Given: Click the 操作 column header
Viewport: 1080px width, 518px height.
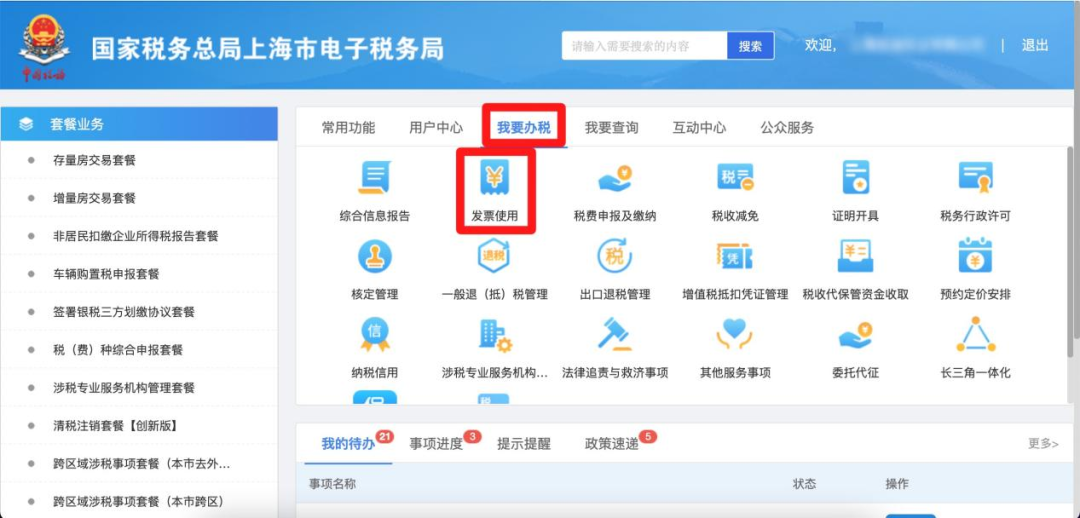Looking at the screenshot, I should pyautogui.click(x=897, y=484).
